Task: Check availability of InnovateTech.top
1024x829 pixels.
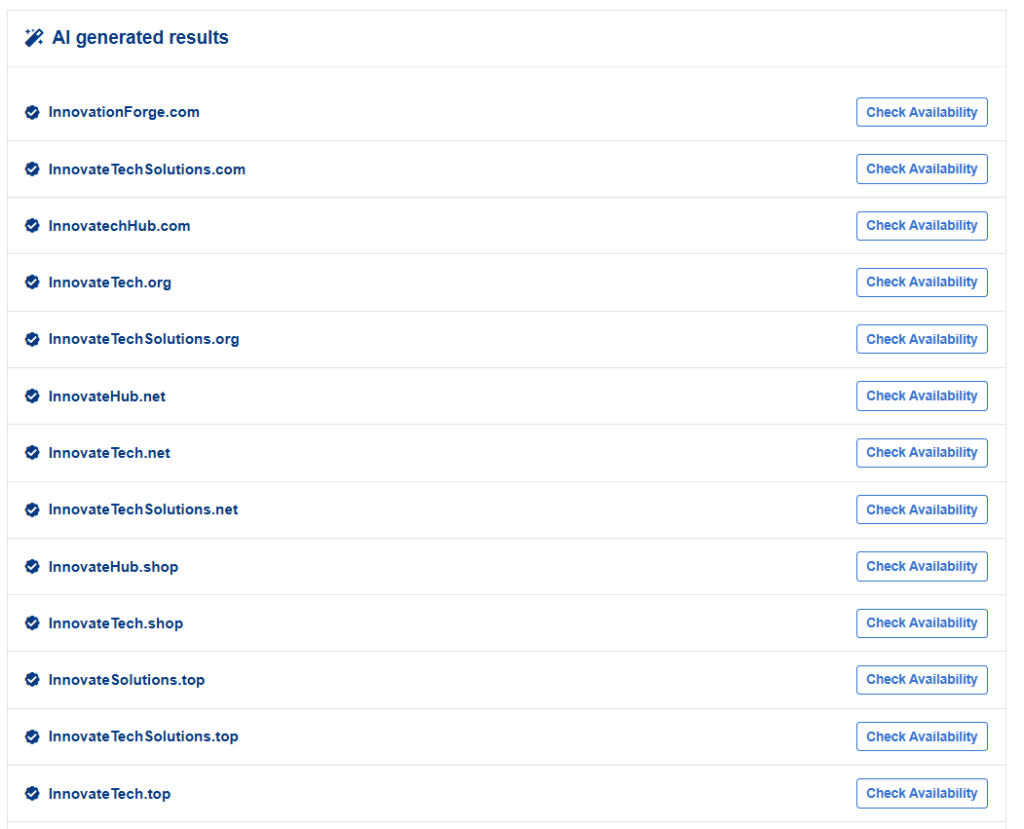Action: (921, 794)
